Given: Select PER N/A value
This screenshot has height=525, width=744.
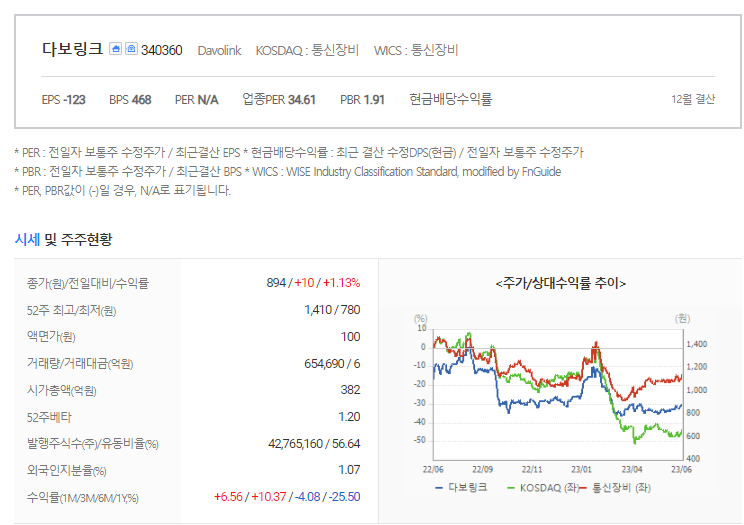Looking at the screenshot, I should pos(196,100).
